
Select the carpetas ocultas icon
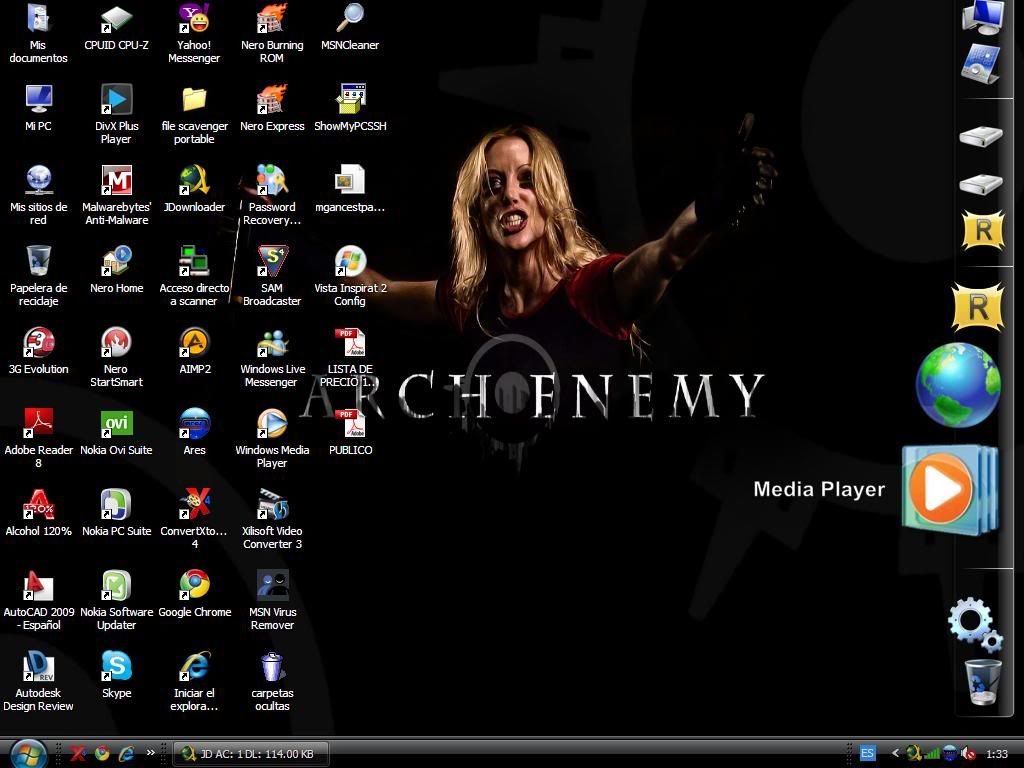pyautogui.click(x=272, y=681)
